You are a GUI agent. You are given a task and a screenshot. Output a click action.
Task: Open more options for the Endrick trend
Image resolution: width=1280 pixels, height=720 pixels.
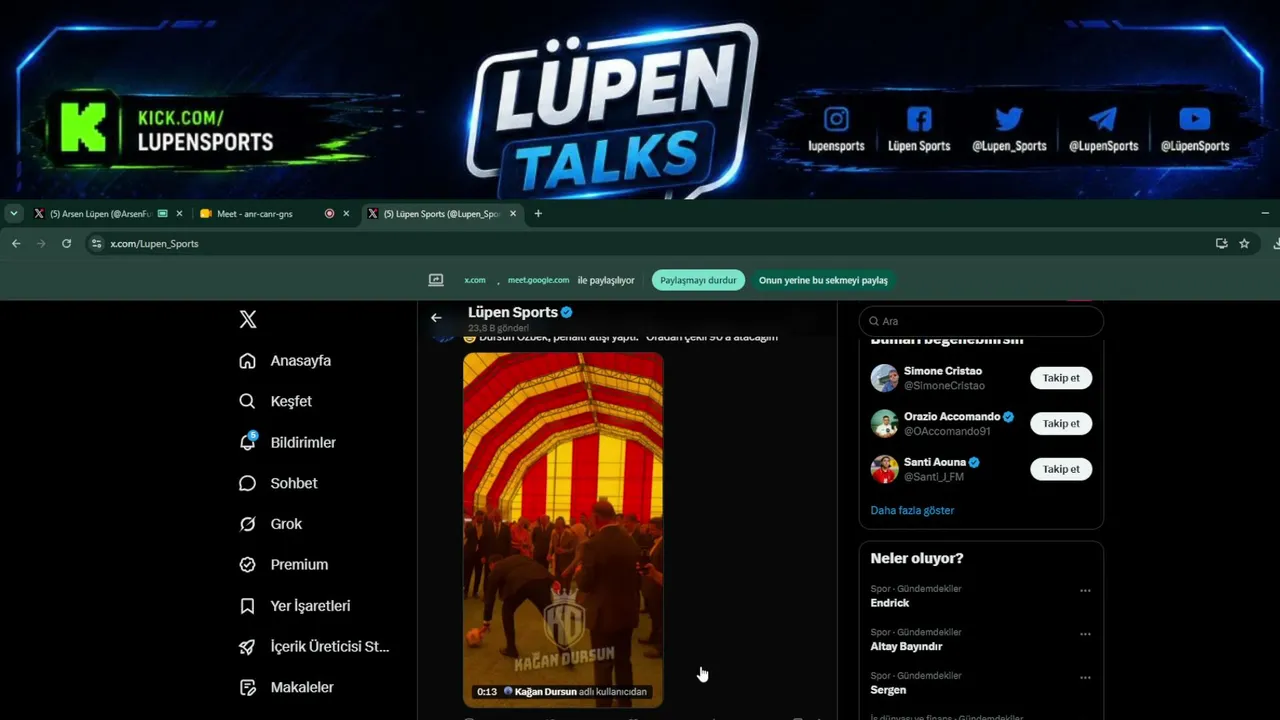(x=1085, y=591)
